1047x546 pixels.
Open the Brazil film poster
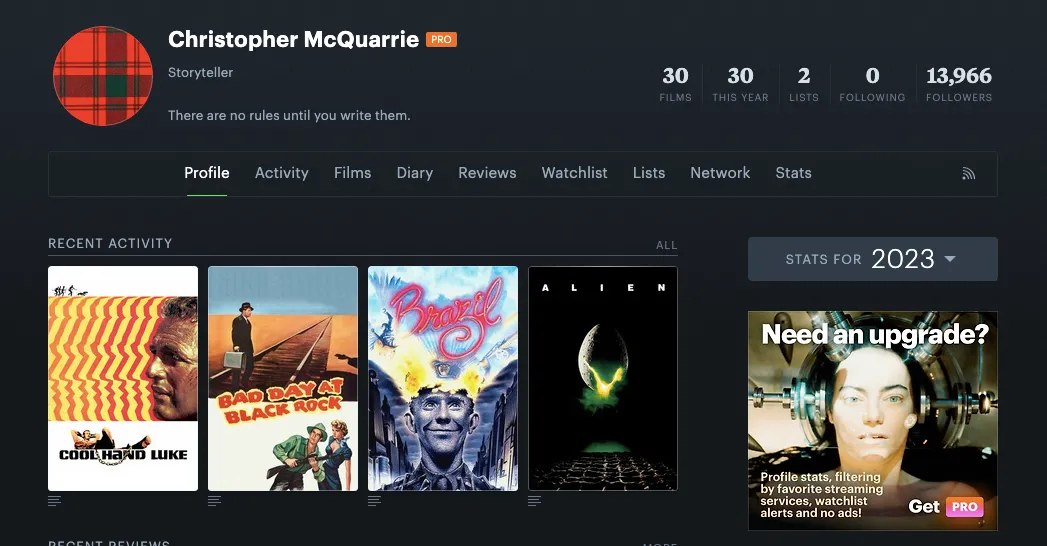point(443,378)
